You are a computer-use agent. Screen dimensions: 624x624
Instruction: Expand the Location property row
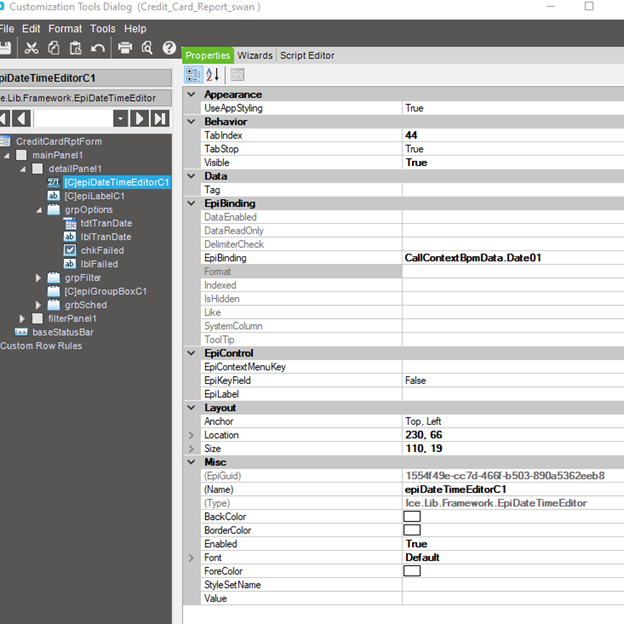(x=192, y=435)
